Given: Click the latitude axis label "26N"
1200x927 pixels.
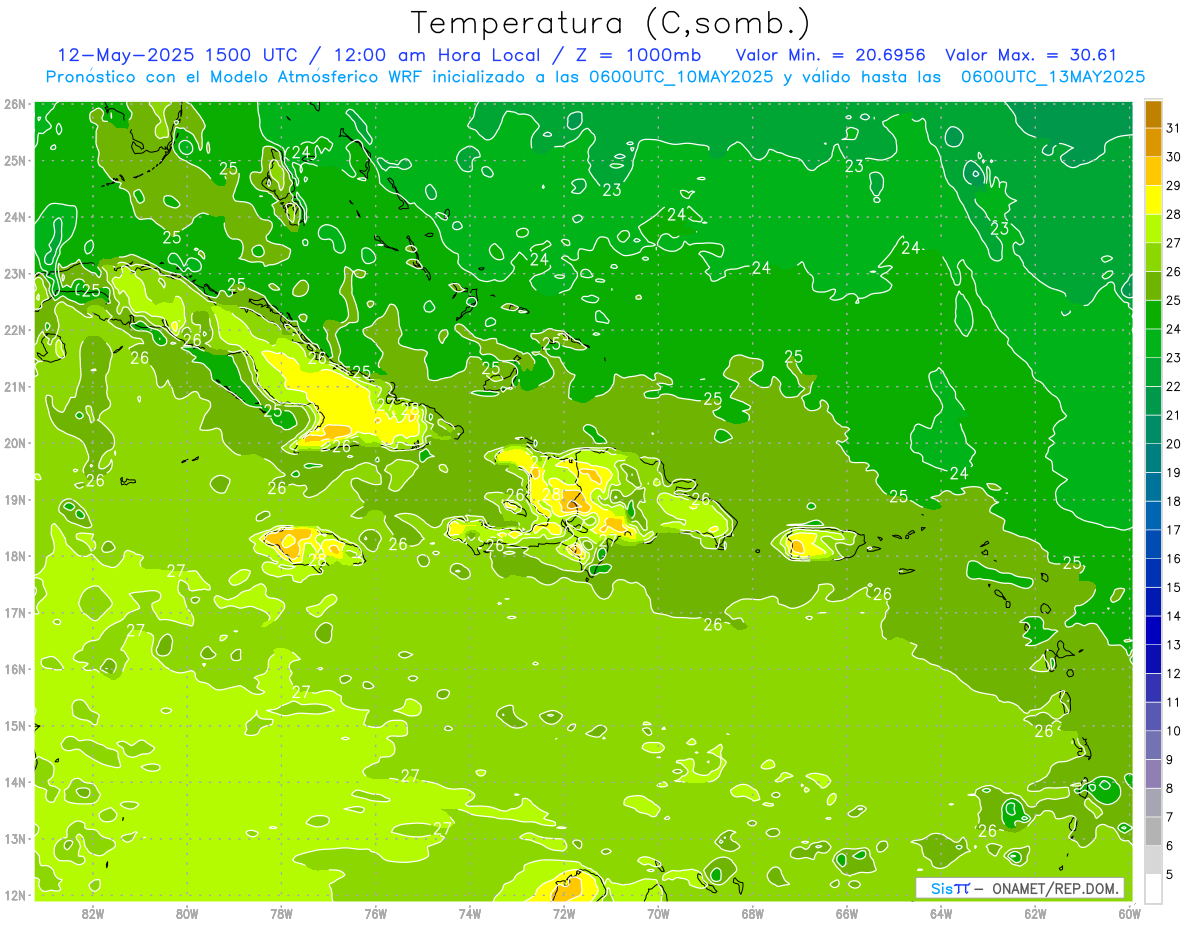Looking at the screenshot, I should point(15,104).
